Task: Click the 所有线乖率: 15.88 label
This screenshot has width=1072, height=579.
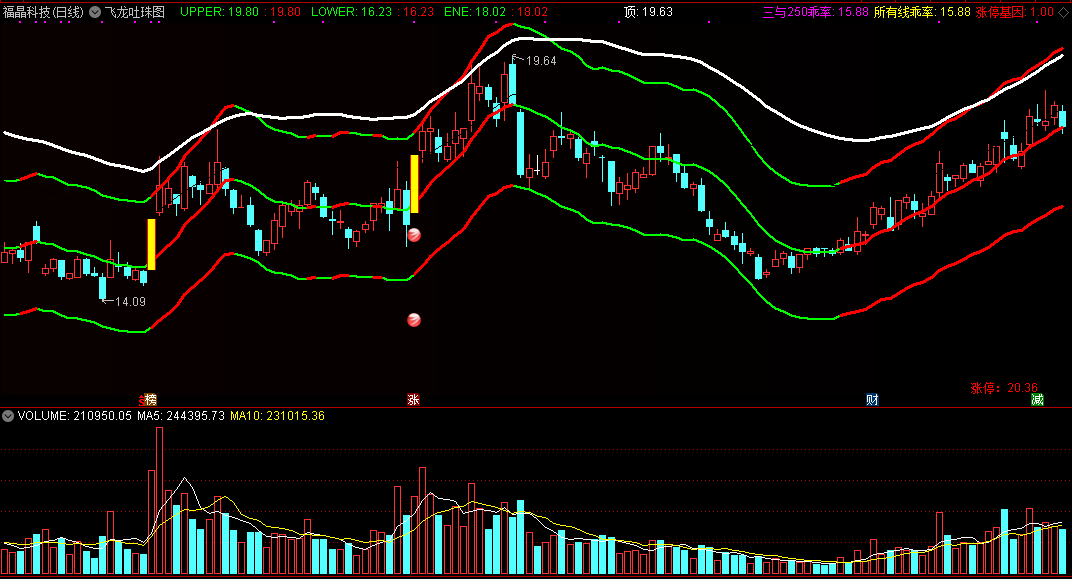Action: (922, 12)
